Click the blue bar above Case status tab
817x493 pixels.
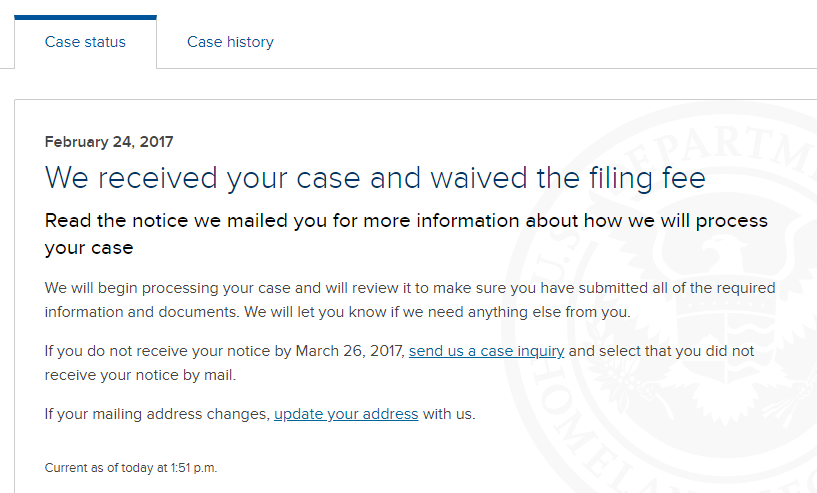coord(85,18)
